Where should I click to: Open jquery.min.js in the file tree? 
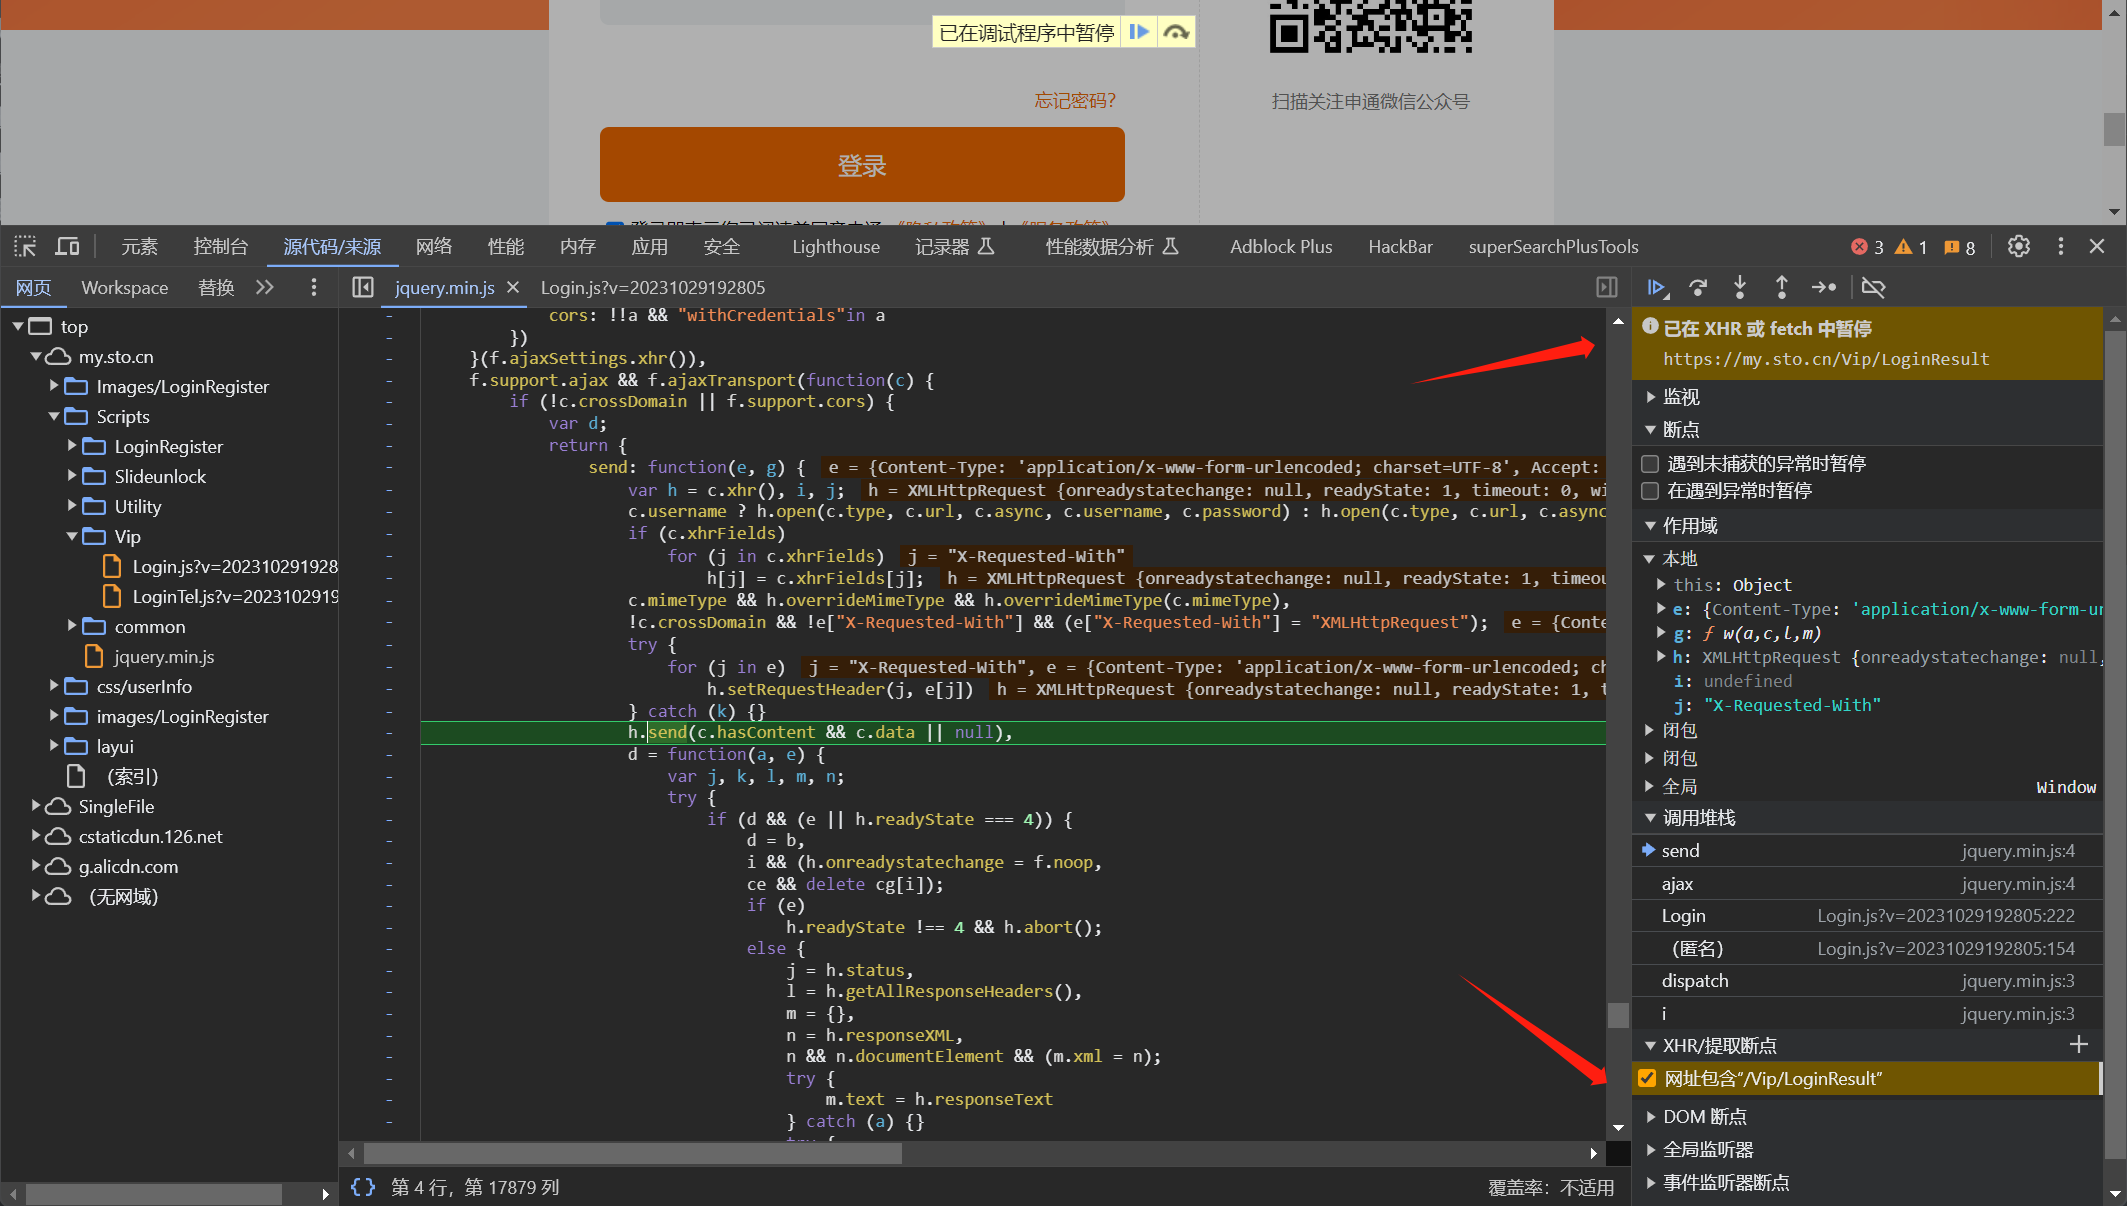[164, 657]
